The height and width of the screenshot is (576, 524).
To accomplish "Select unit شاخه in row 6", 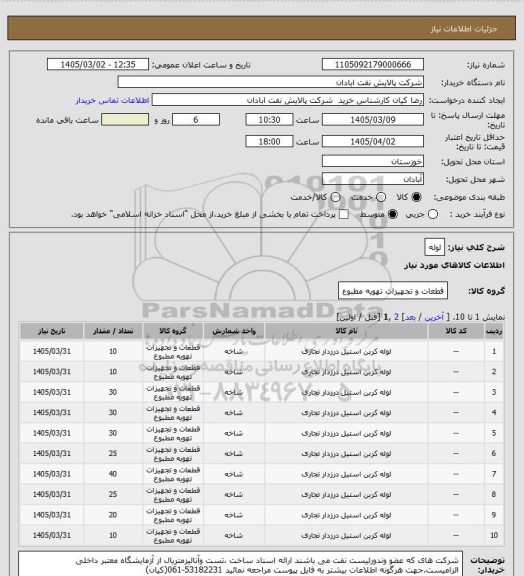I will coord(234,454).
